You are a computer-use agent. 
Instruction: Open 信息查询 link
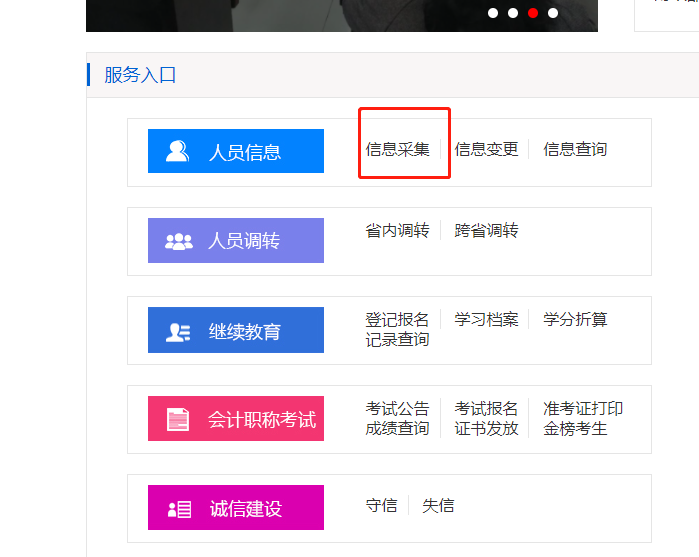575,149
